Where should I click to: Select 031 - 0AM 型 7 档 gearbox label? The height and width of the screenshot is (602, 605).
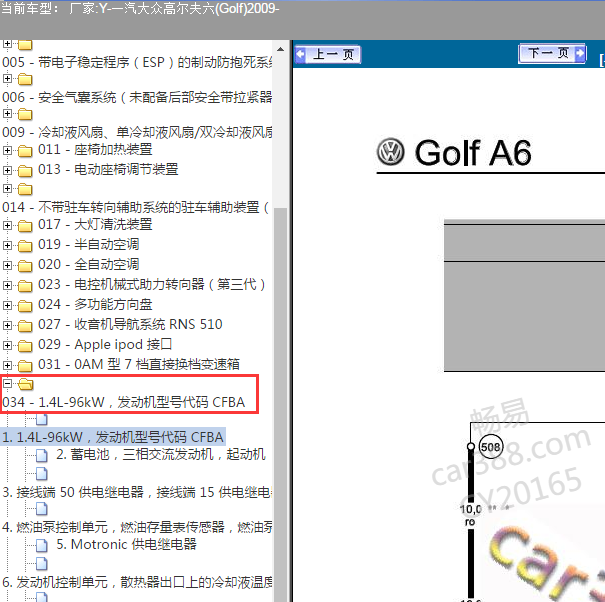coord(139,364)
